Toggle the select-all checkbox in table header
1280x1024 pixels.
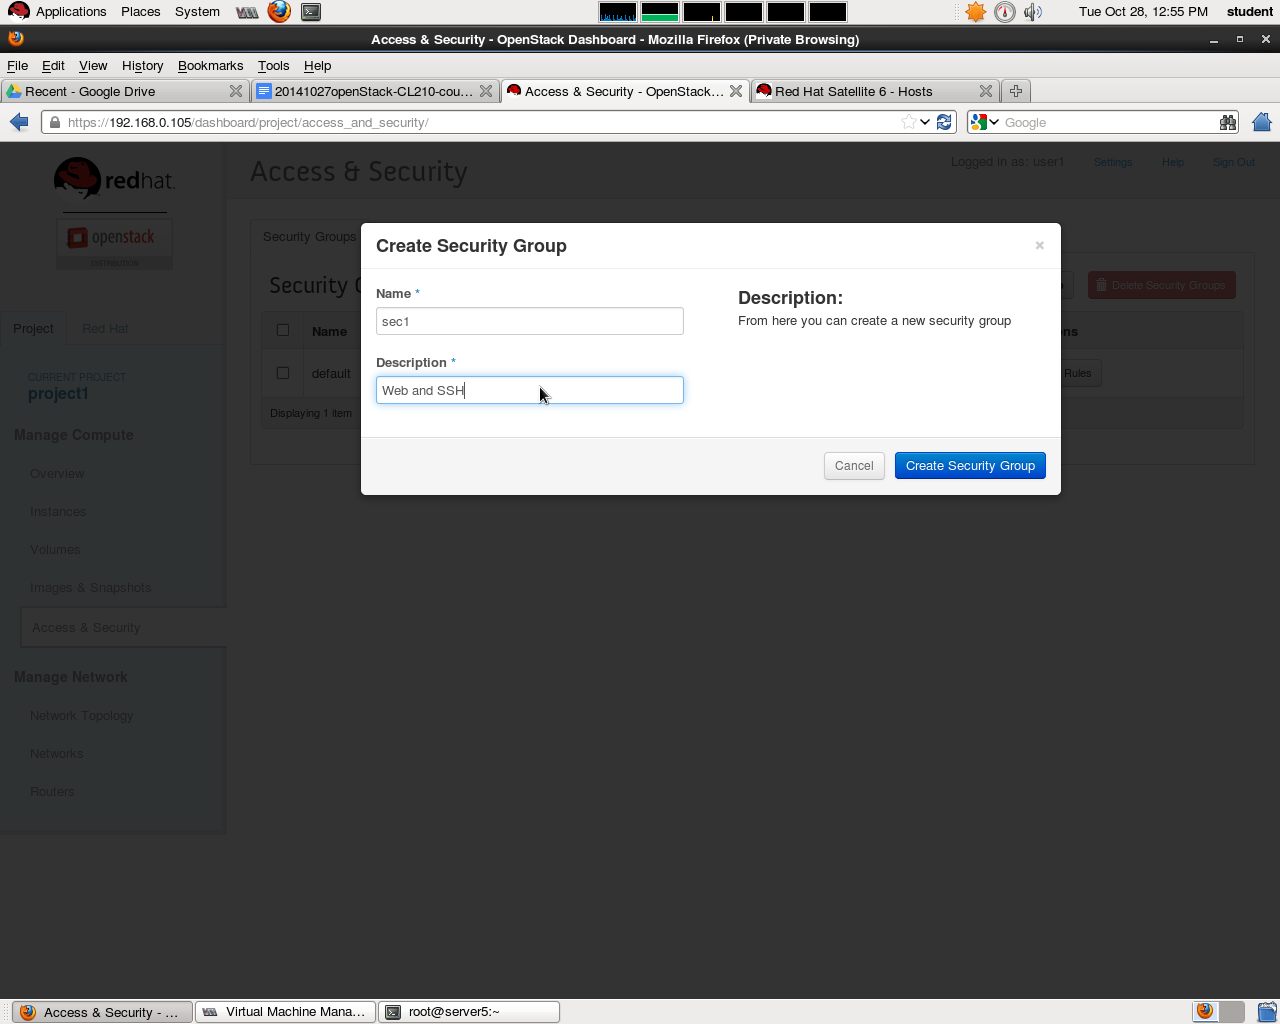point(283,330)
